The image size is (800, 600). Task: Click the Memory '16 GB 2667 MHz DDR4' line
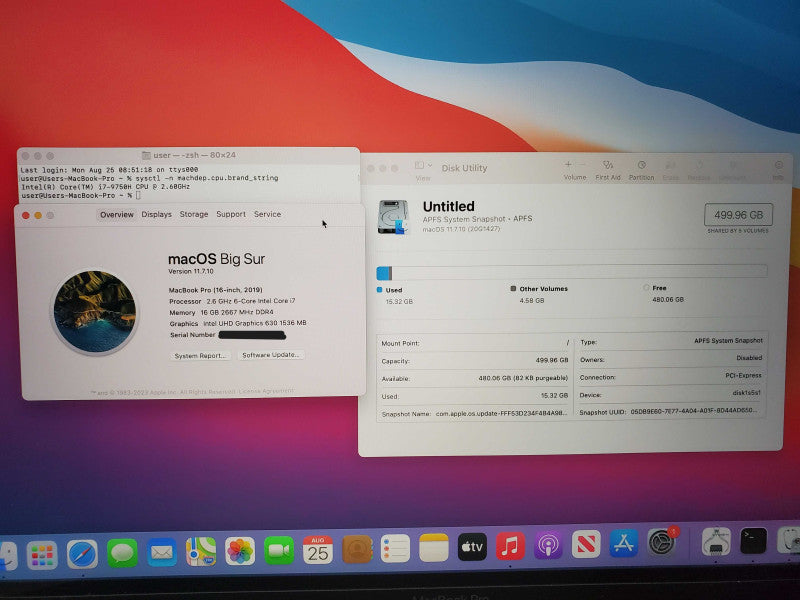click(x=221, y=312)
